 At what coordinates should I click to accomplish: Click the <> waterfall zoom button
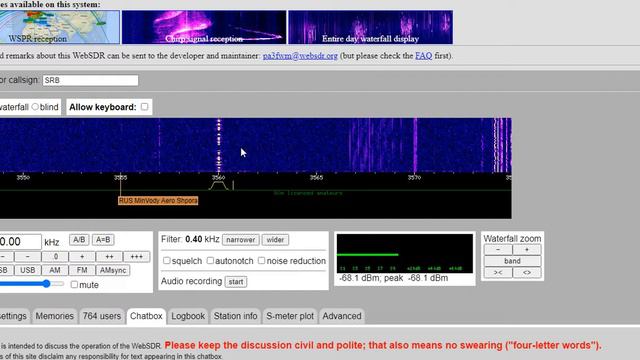[527, 272]
